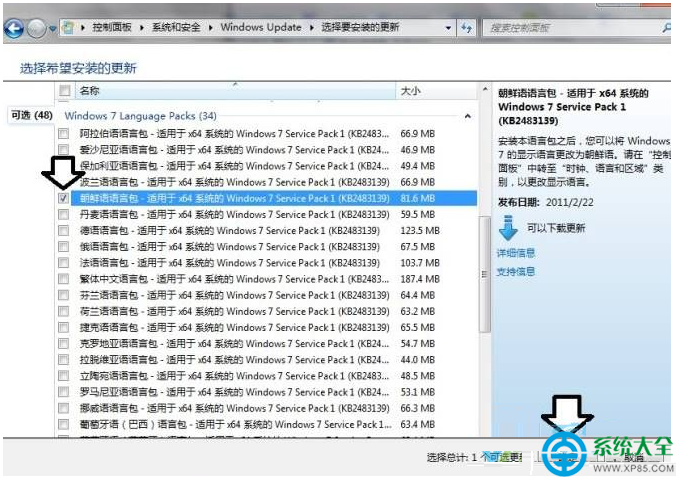Toggle the select-all checkbox in header
This screenshot has height=479, width=676.
[x=65, y=91]
